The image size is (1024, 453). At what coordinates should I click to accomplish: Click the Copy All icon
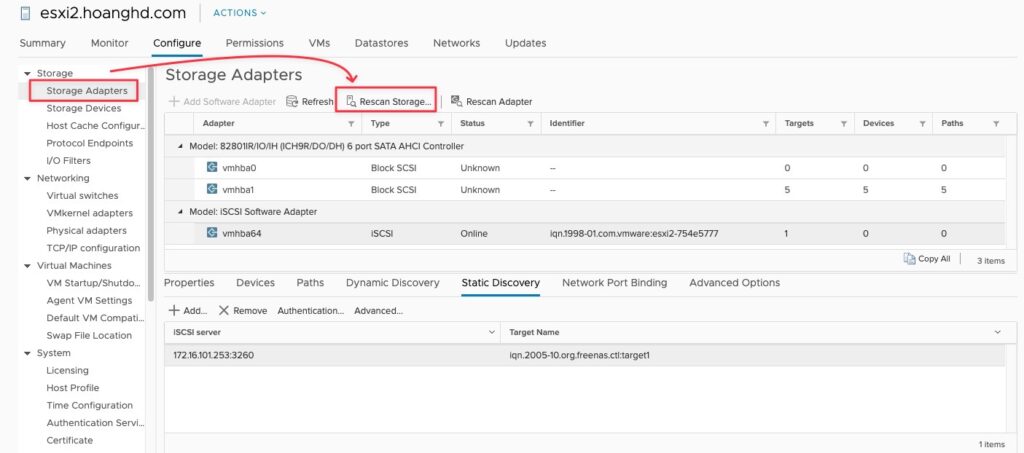(x=909, y=259)
